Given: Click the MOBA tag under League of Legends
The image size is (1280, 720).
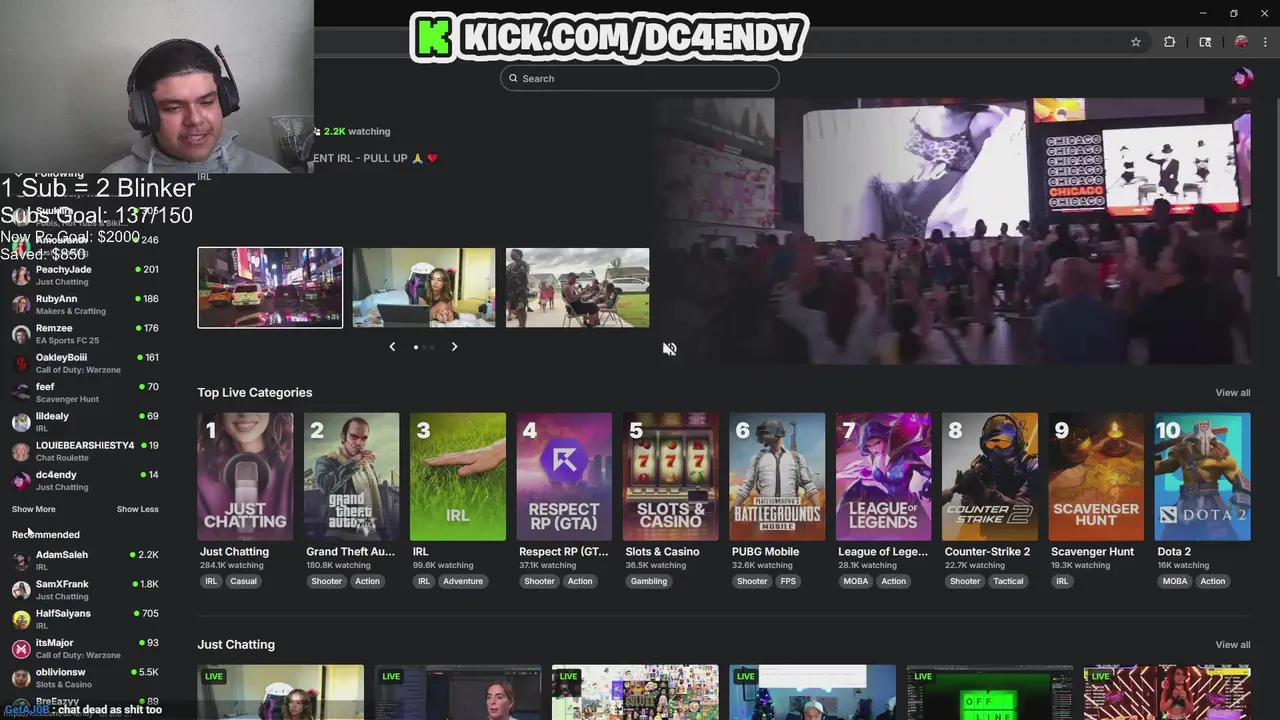Looking at the screenshot, I should coord(856,581).
